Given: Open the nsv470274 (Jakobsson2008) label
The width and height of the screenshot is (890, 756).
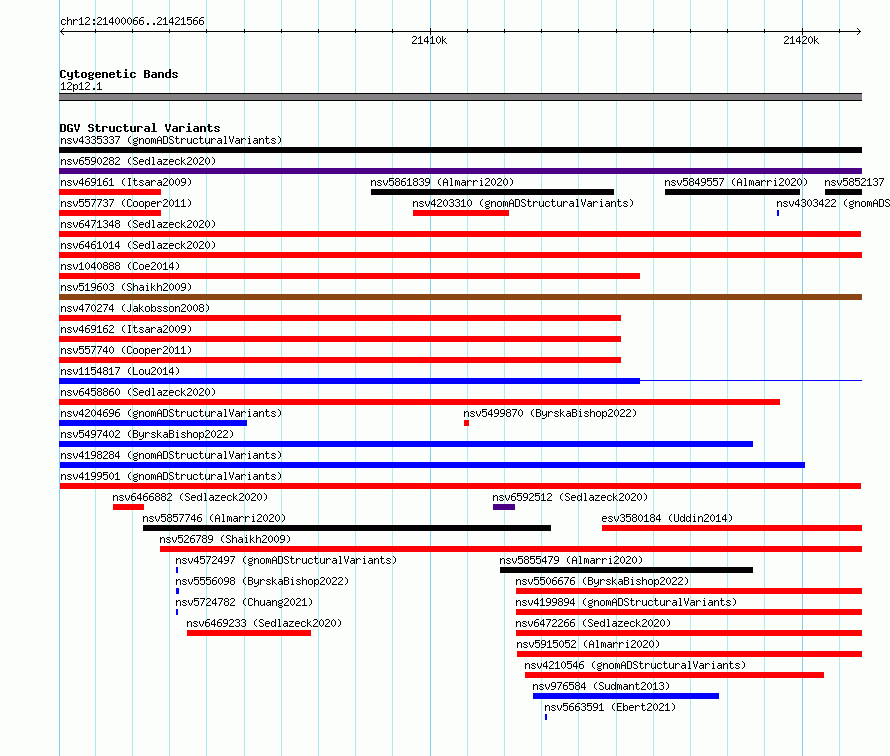Looking at the screenshot, I should point(135,308).
